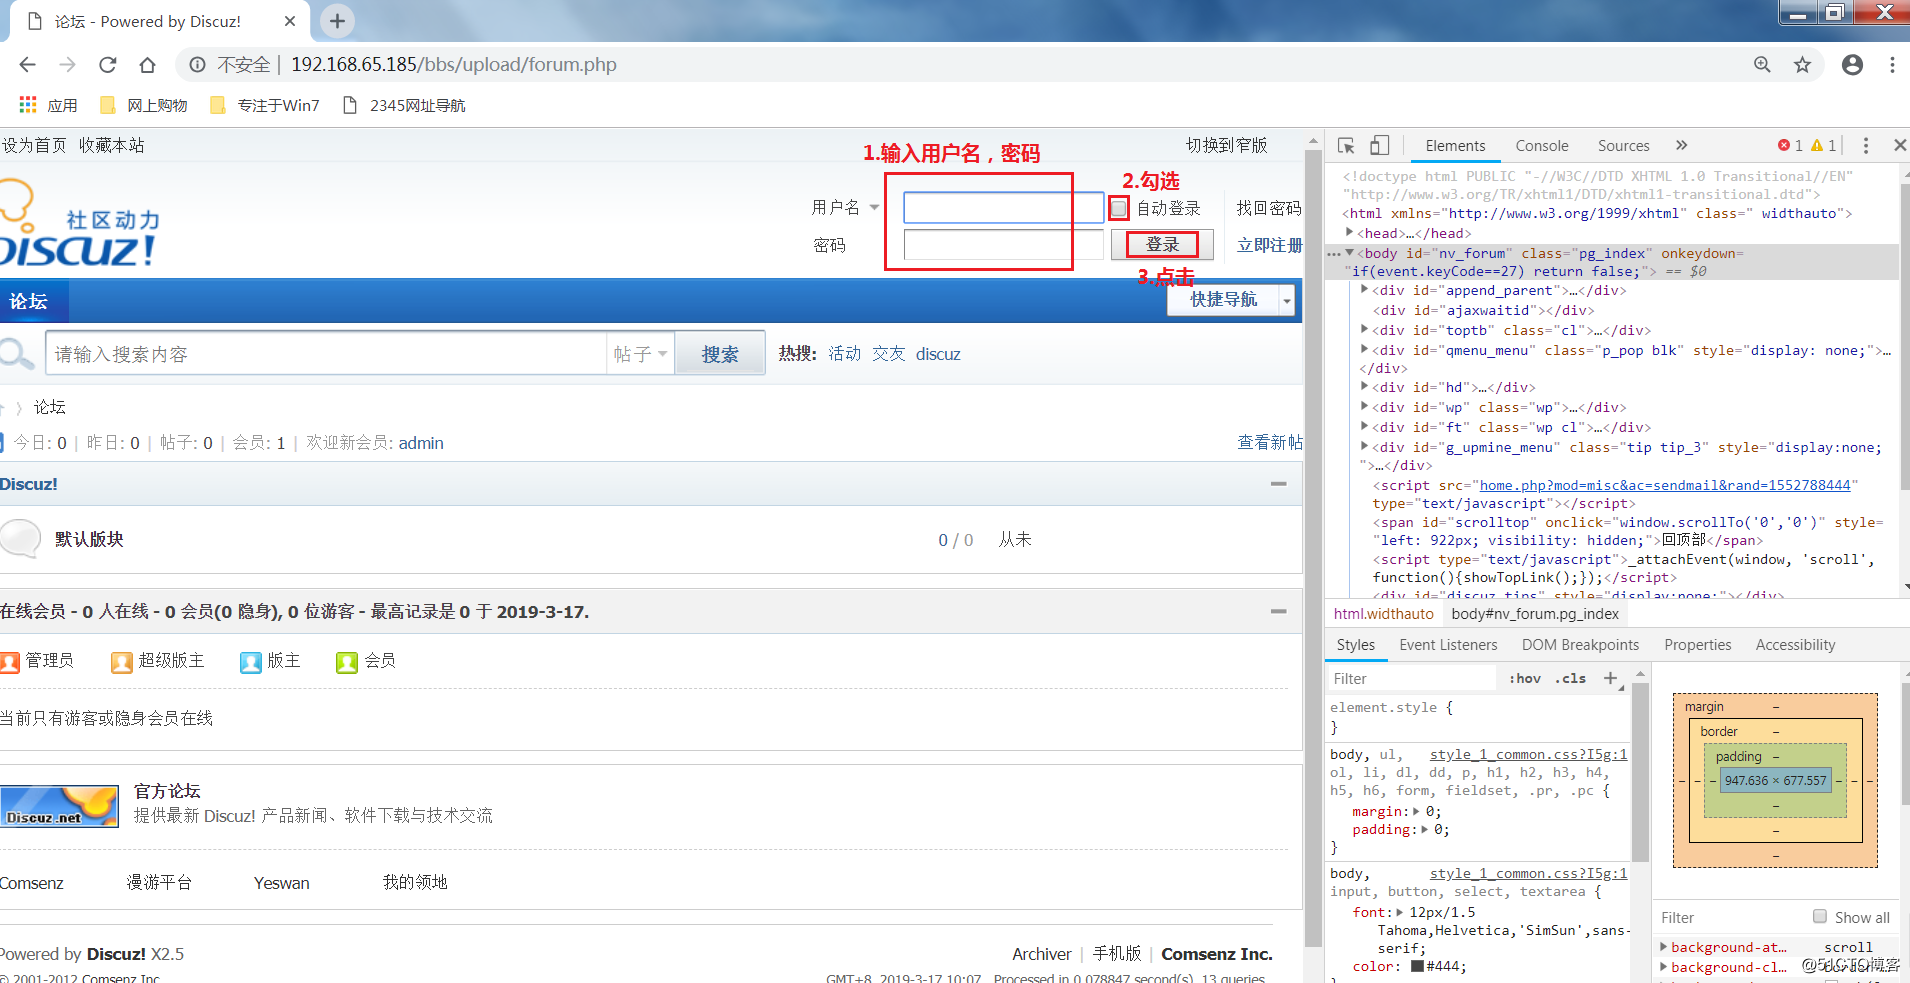
Task: Check the 自动登录 checkbox
Action: coord(1119,208)
